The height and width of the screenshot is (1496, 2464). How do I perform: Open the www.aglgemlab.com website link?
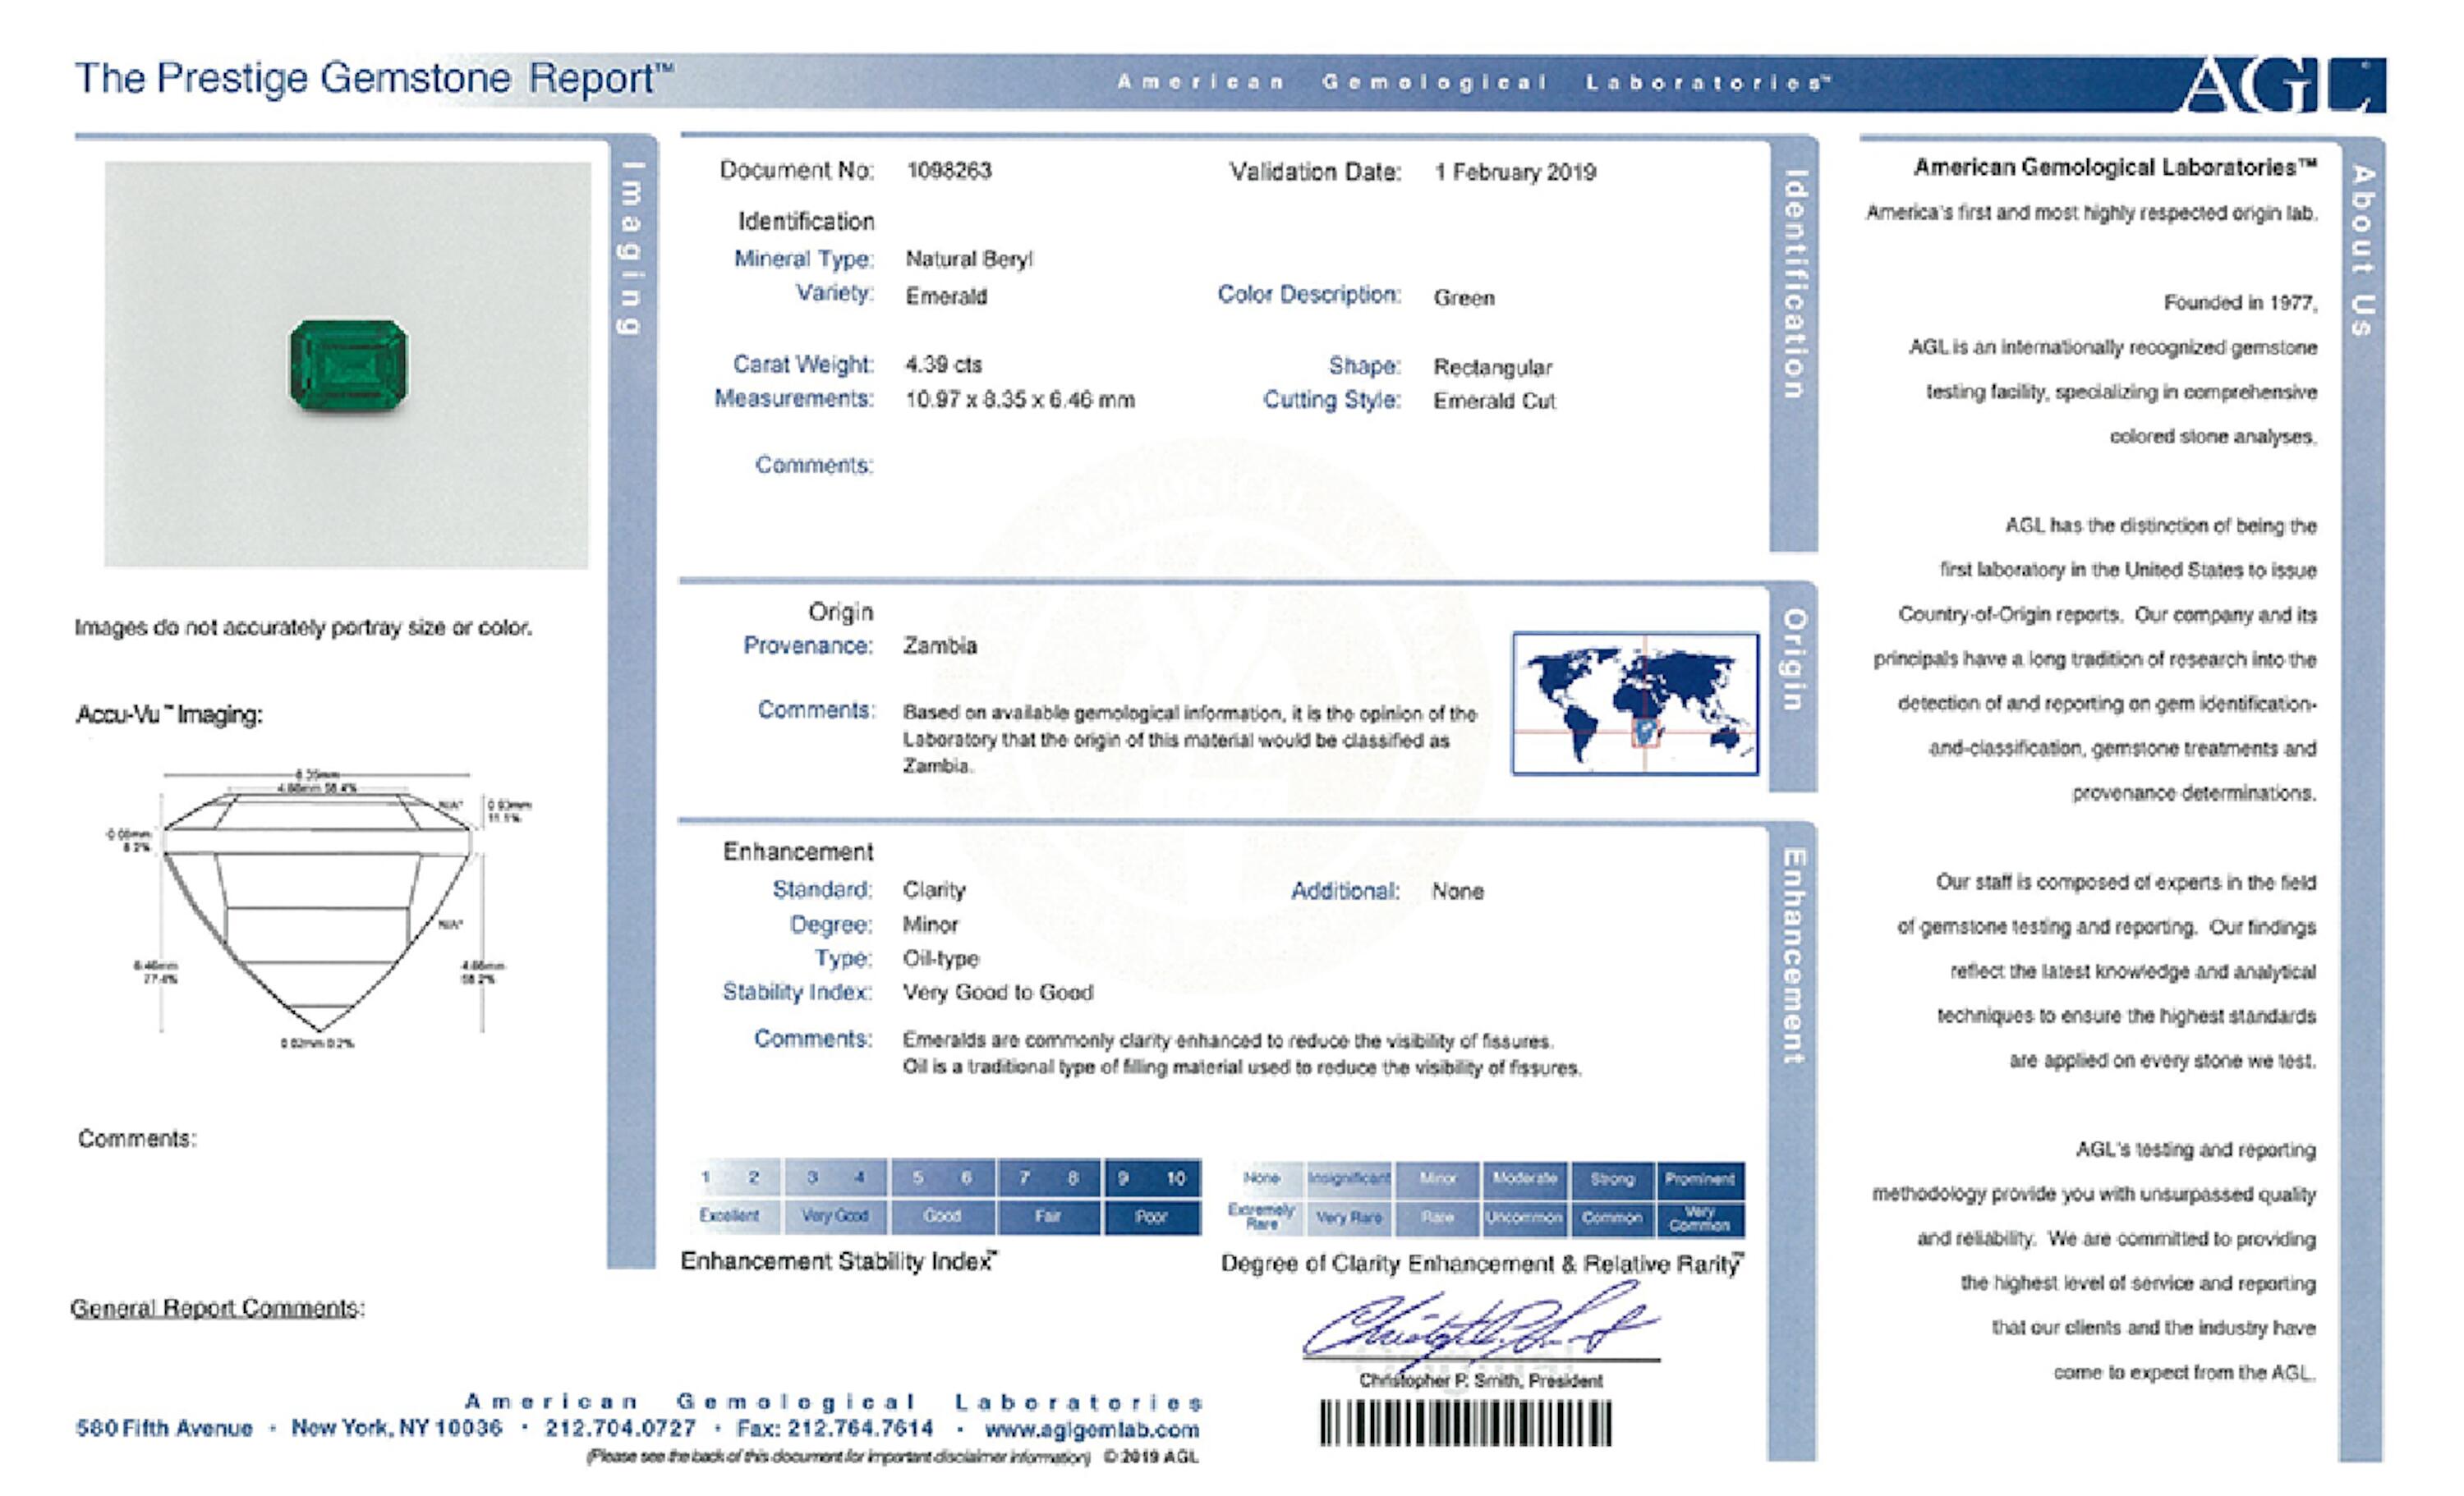point(1091,1429)
